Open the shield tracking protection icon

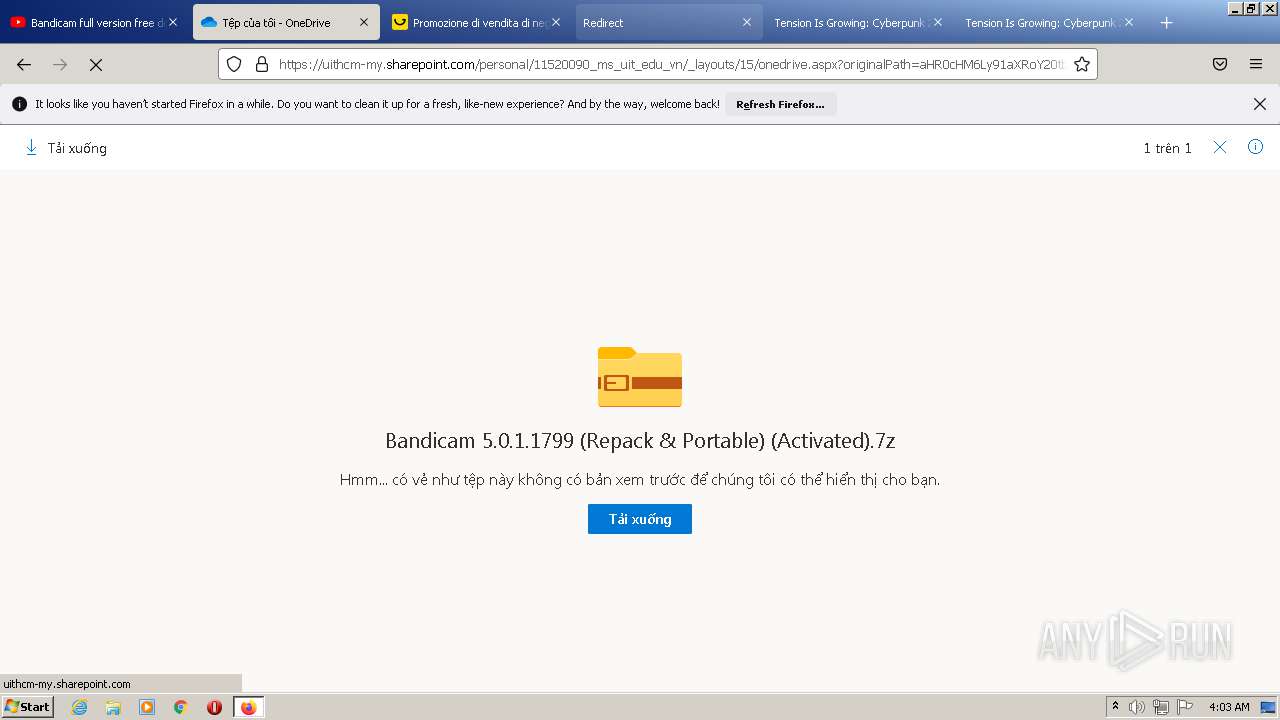click(234, 64)
